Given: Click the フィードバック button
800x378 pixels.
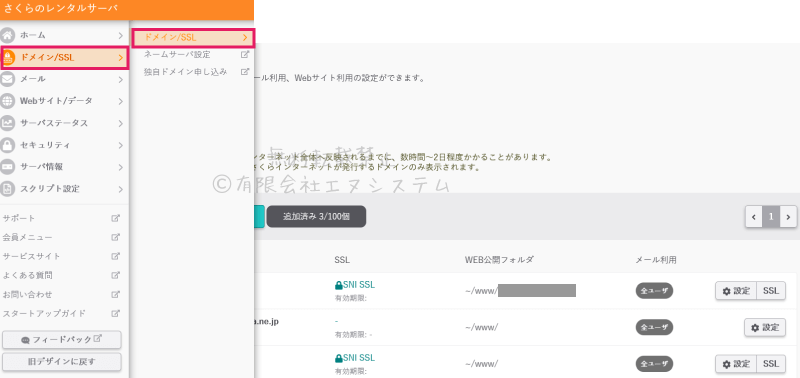Looking at the screenshot, I should click(62, 340).
